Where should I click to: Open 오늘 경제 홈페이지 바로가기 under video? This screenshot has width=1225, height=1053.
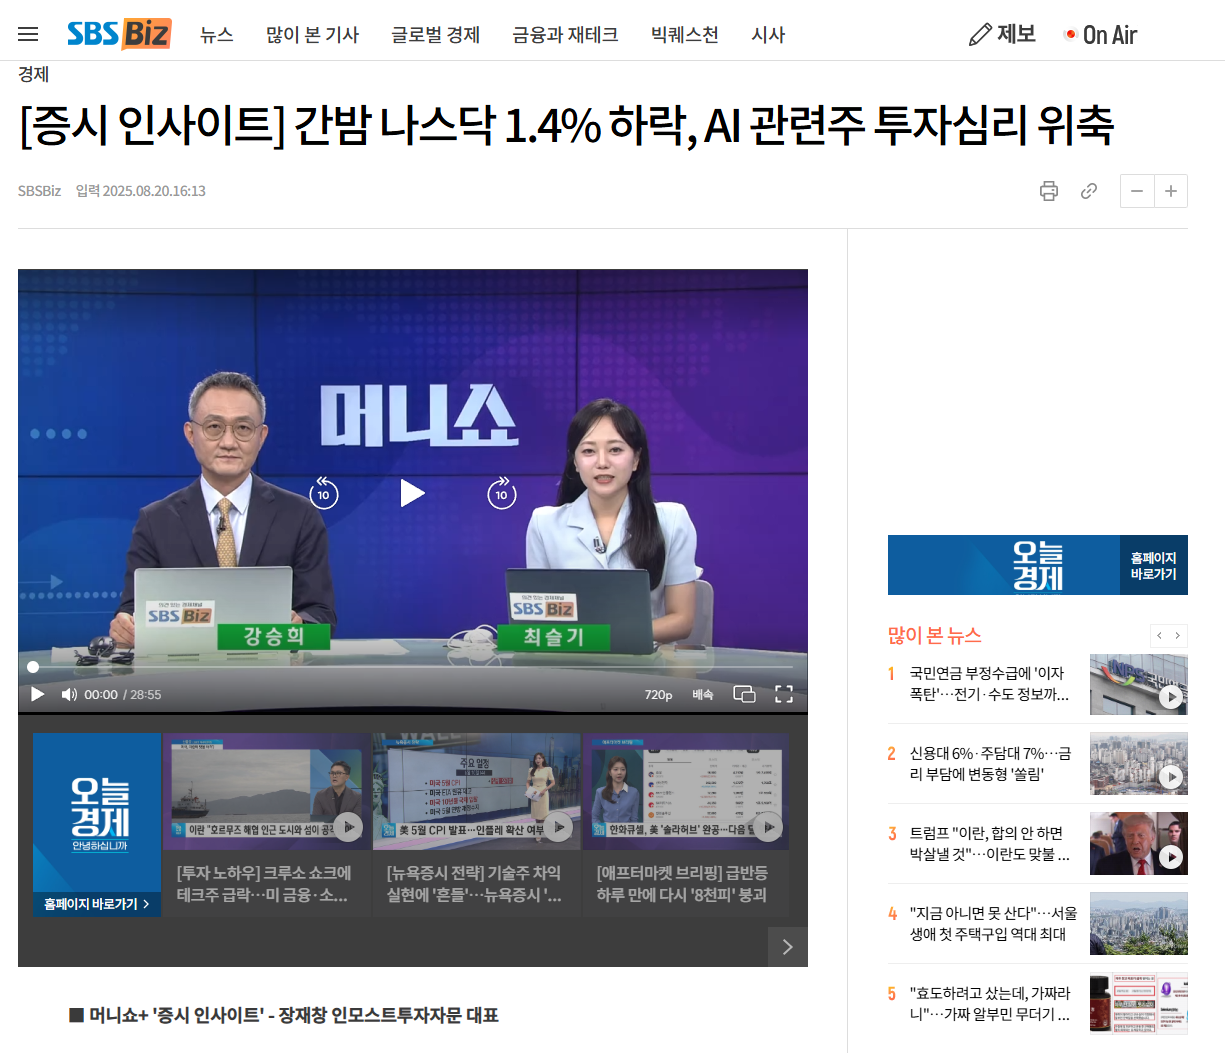coord(97,825)
